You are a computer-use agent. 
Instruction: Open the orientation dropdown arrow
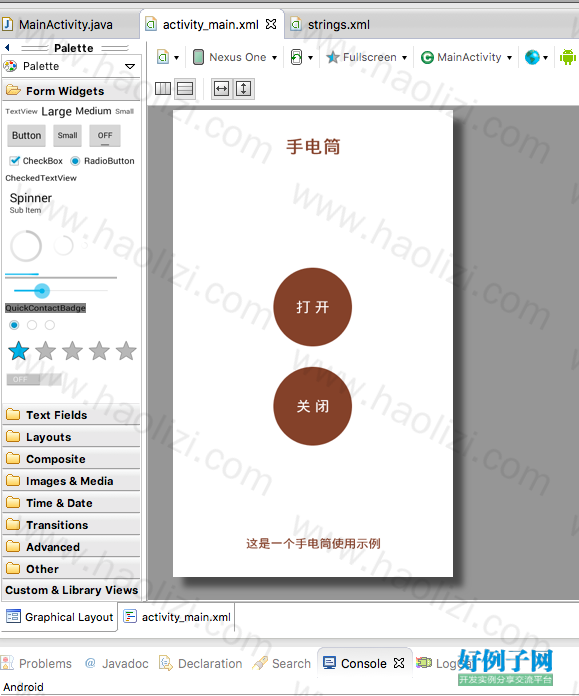(x=310, y=58)
